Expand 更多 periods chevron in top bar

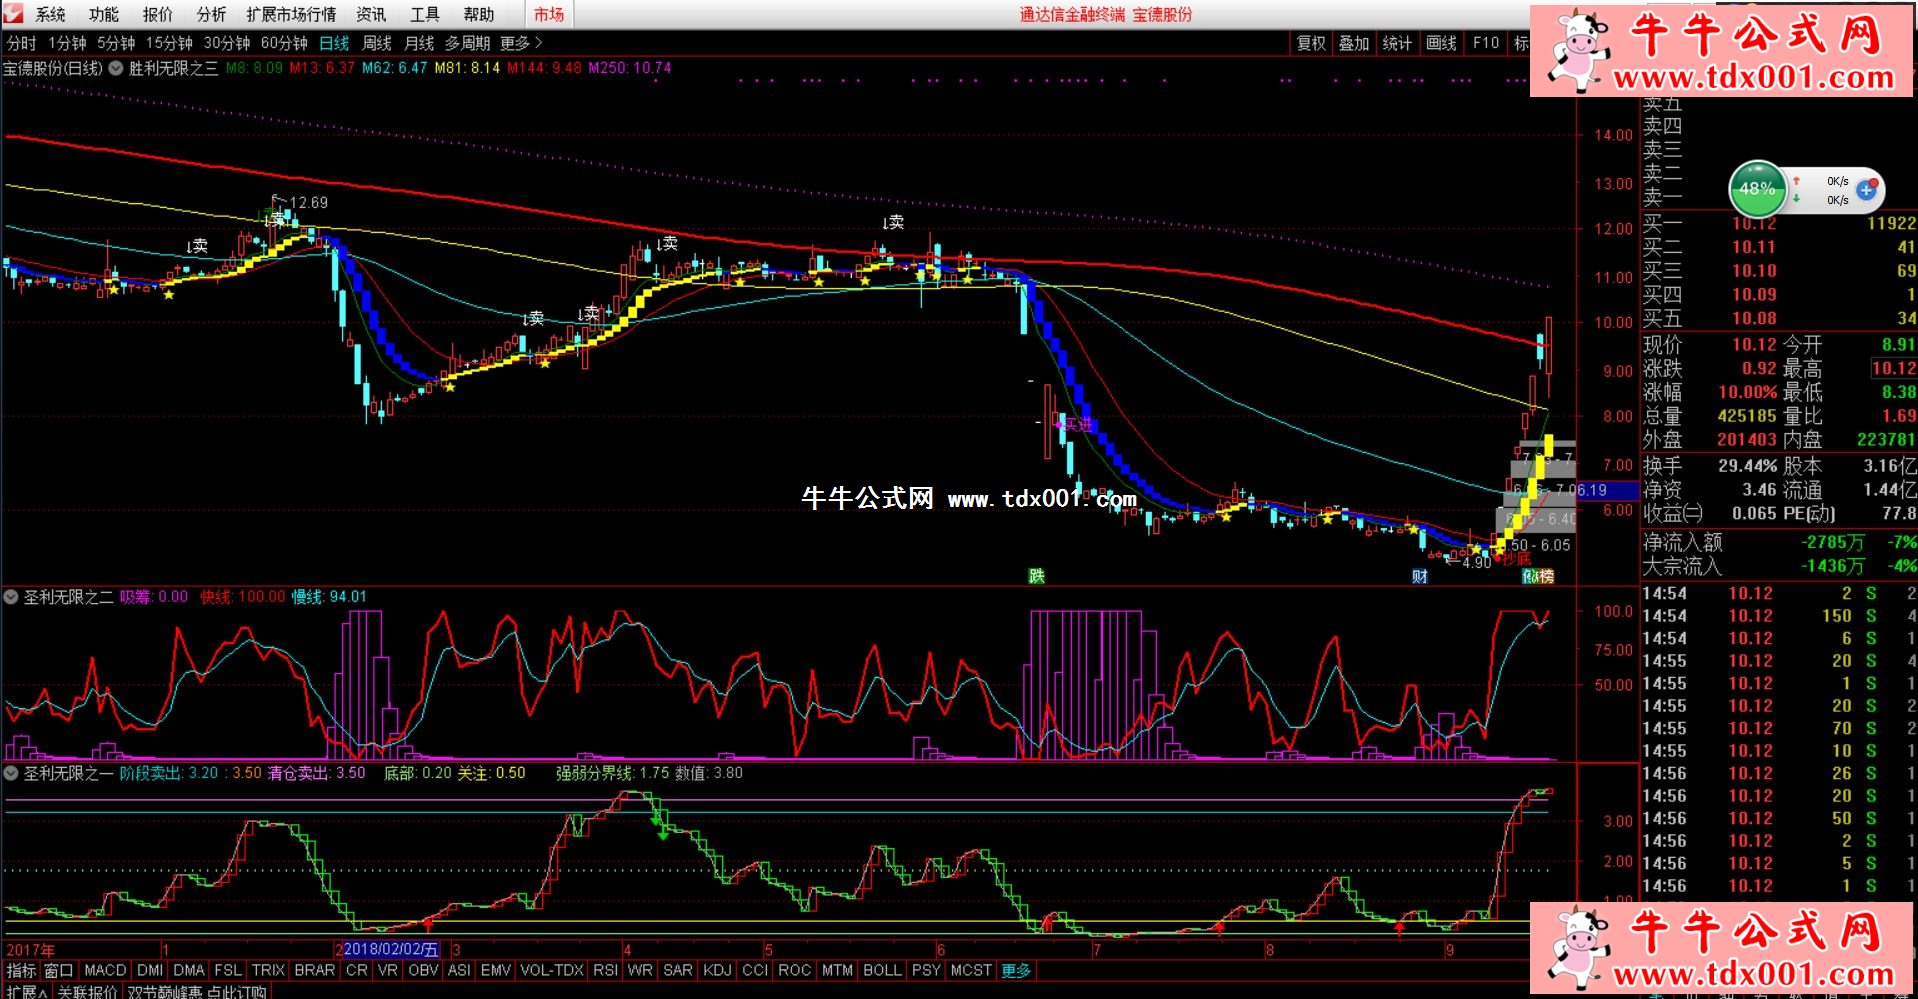[x=521, y=43]
